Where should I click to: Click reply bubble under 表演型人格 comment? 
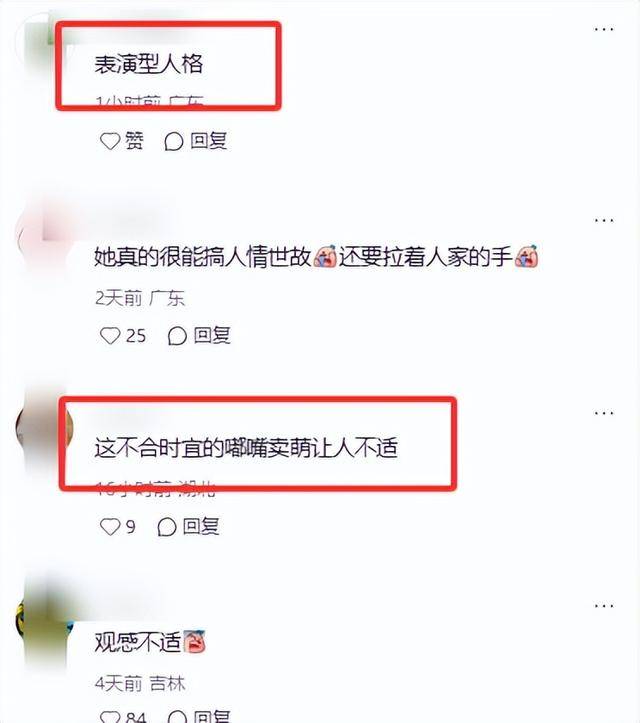coord(174,141)
